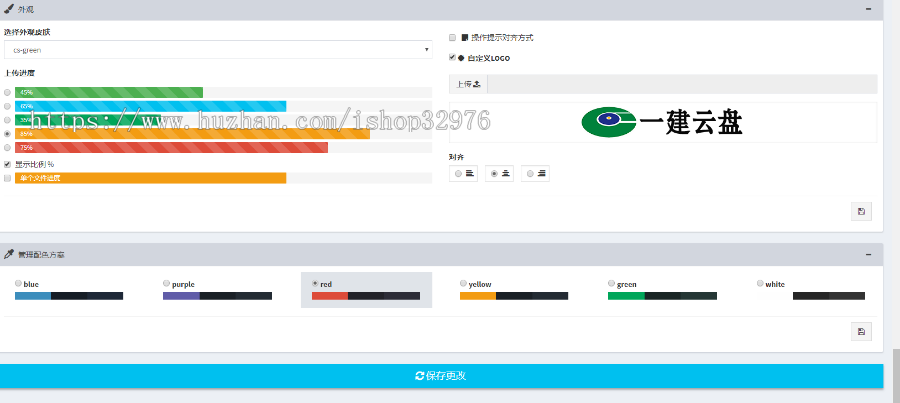The image size is (900, 403).
Task: Click the green scheme color swatch strip
Action: coord(662,296)
